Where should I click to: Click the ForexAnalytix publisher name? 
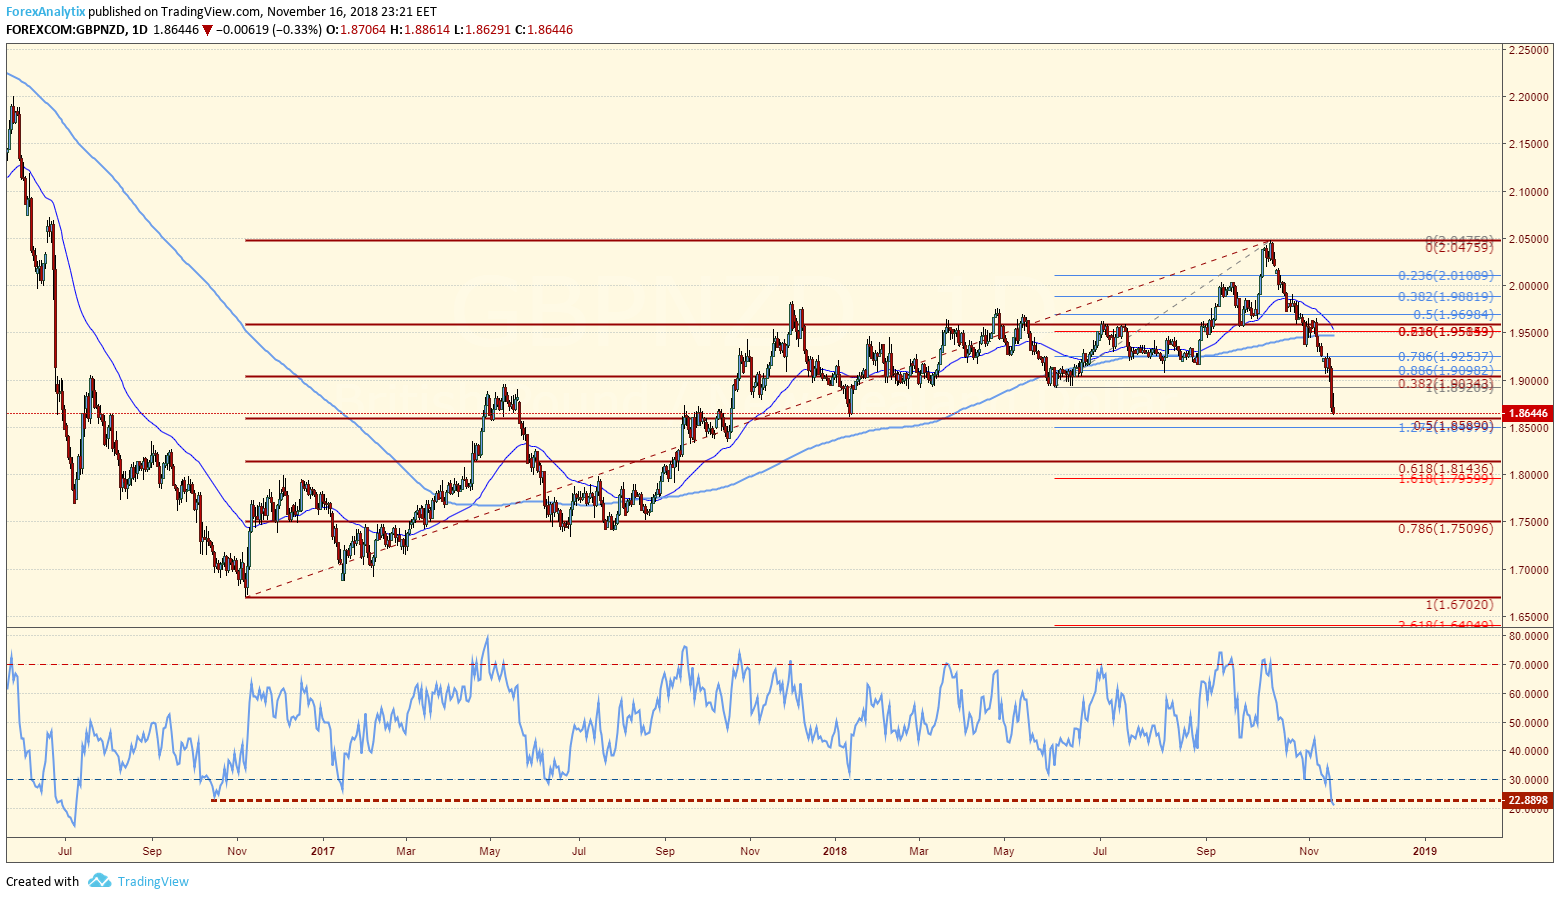click(x=45, y=12)
